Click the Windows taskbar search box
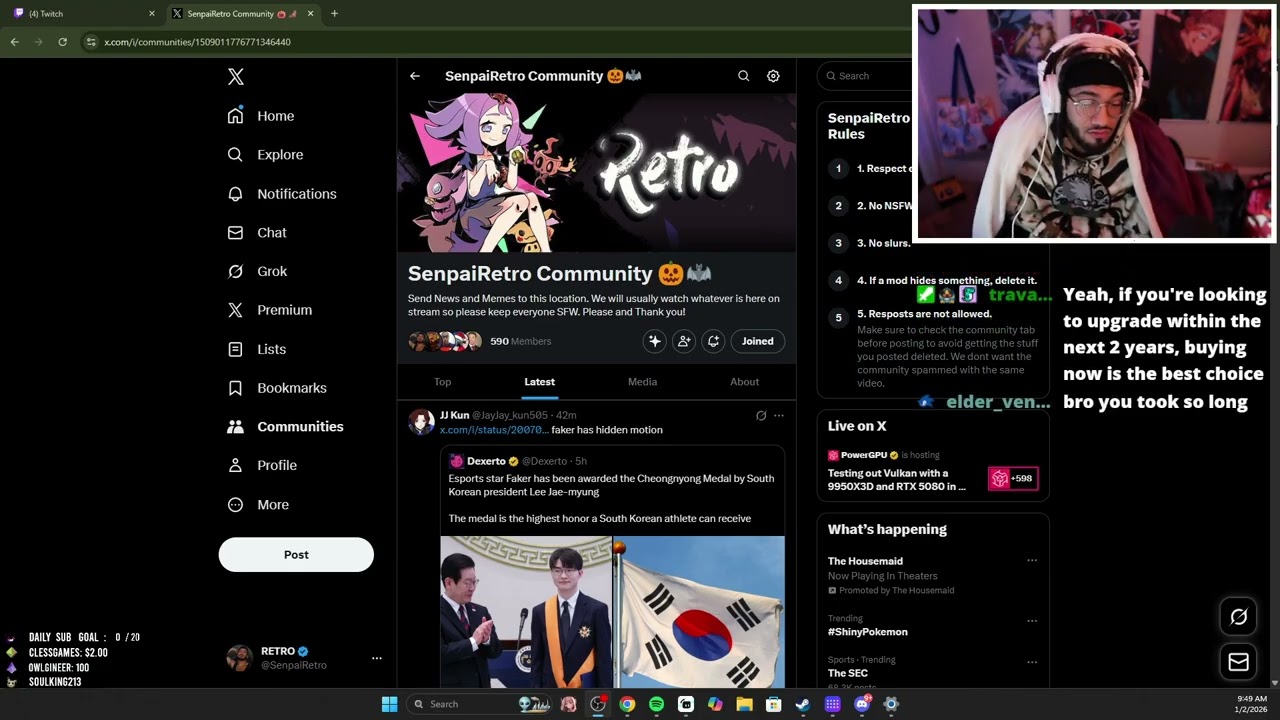The width and height of the screenshot is (1280, 720). (481, 704)
